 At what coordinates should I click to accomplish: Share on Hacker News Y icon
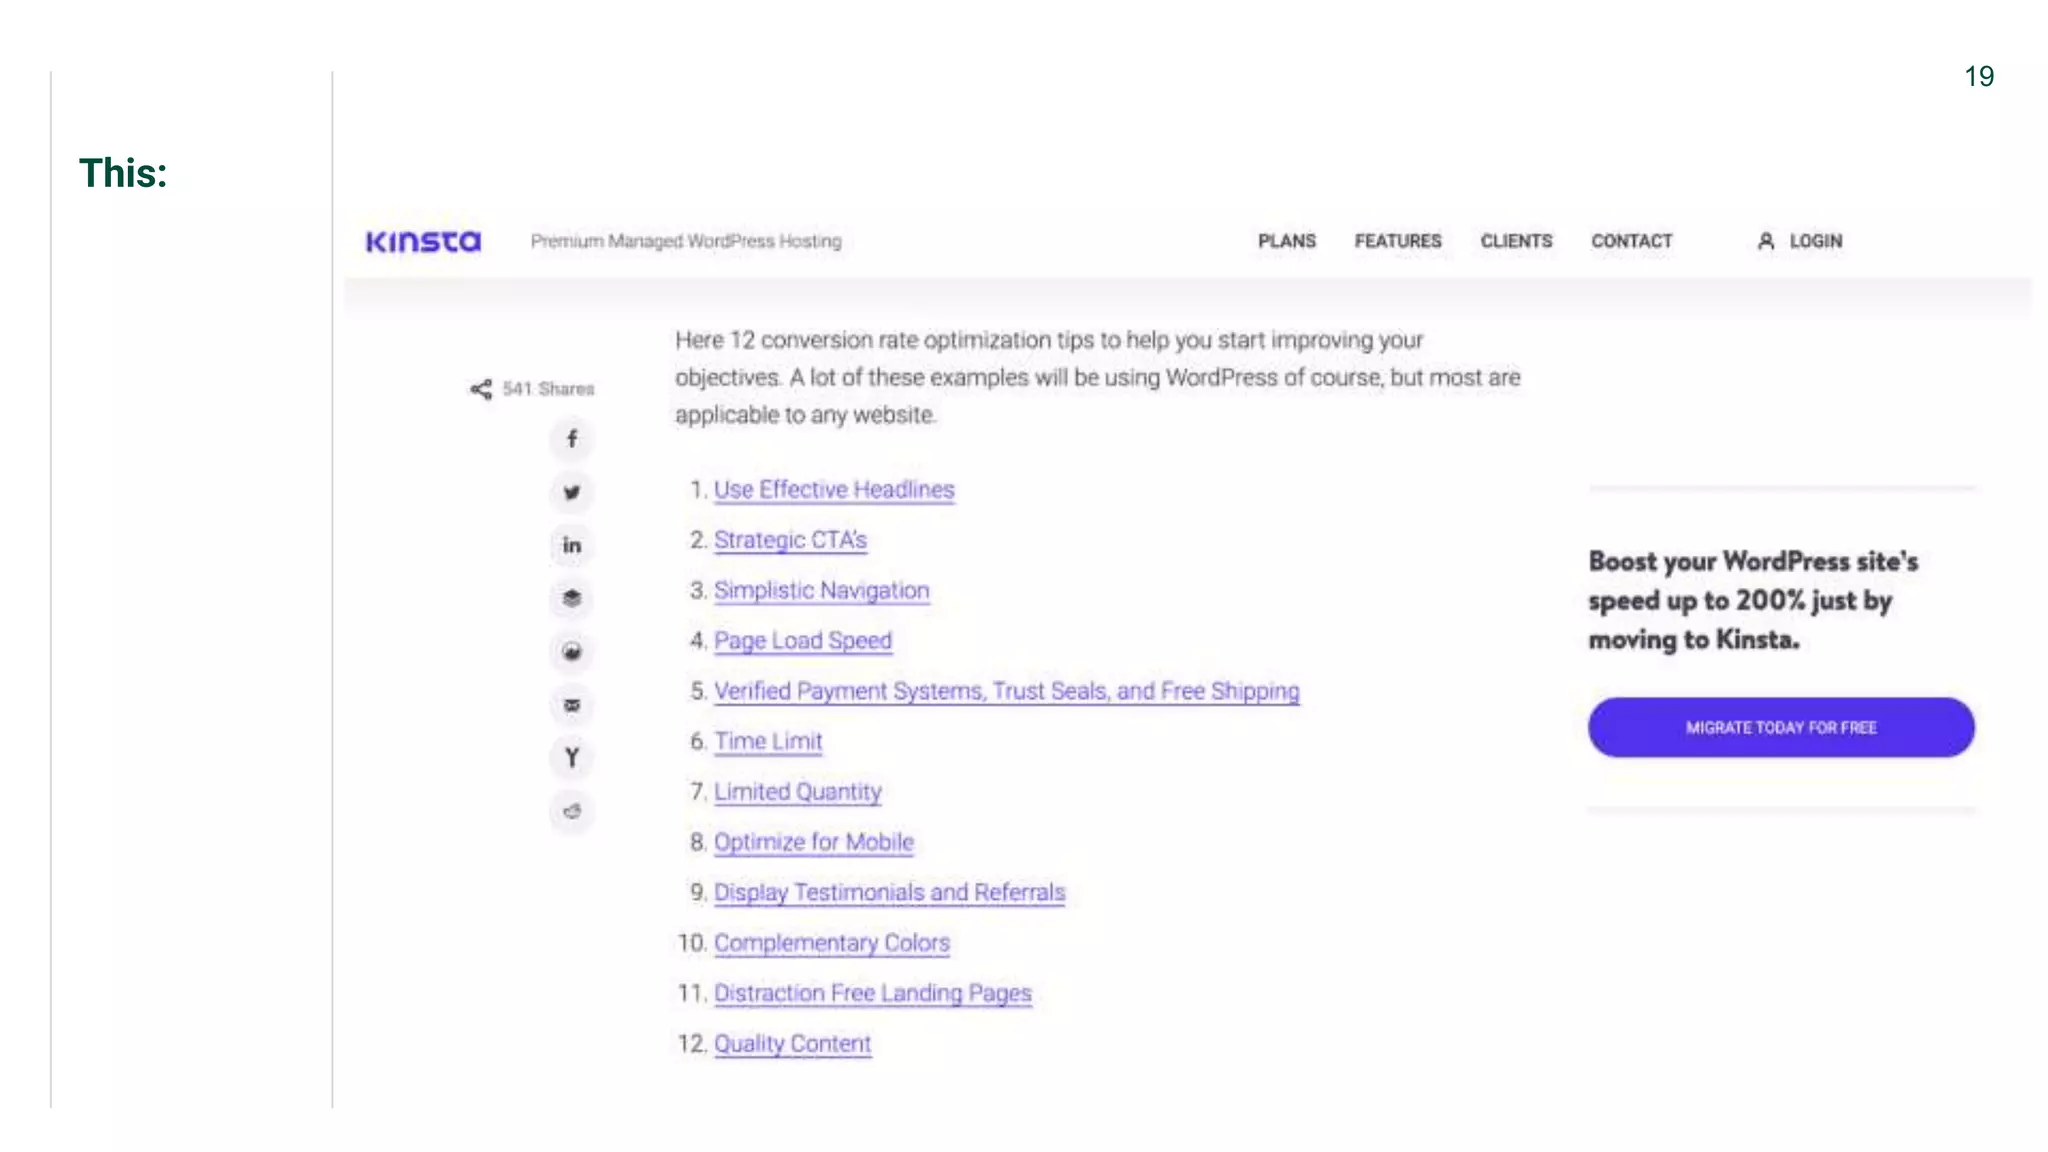coord(571,758)
